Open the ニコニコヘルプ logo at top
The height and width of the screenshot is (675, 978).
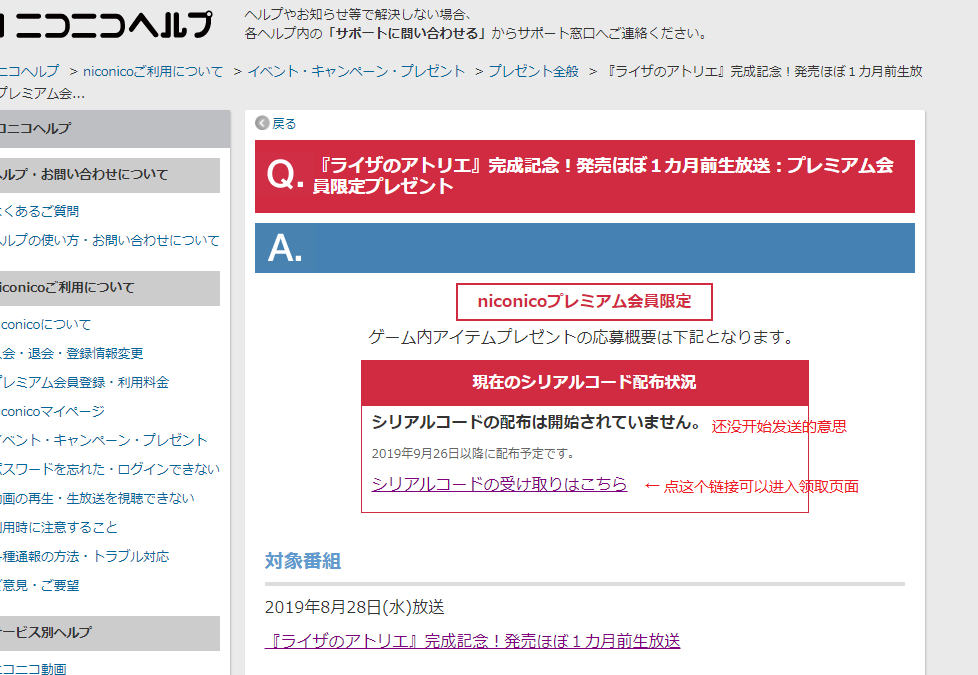(x=105, y=25)
